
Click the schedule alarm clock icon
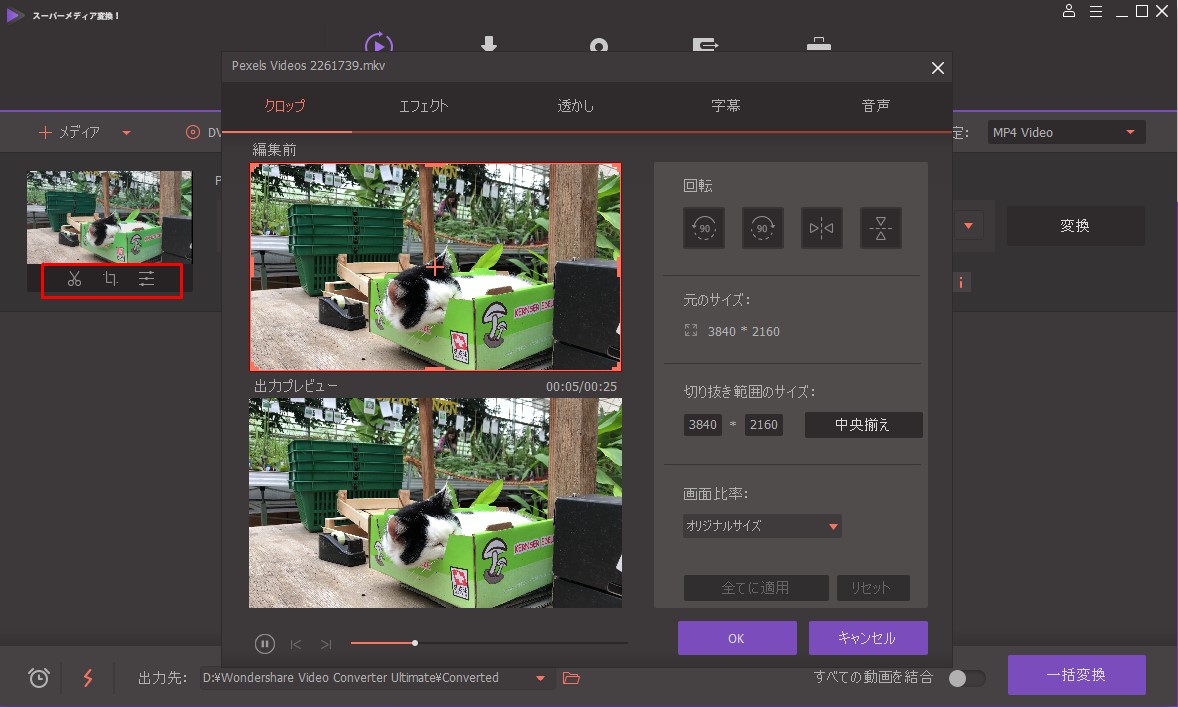(39, 678)
